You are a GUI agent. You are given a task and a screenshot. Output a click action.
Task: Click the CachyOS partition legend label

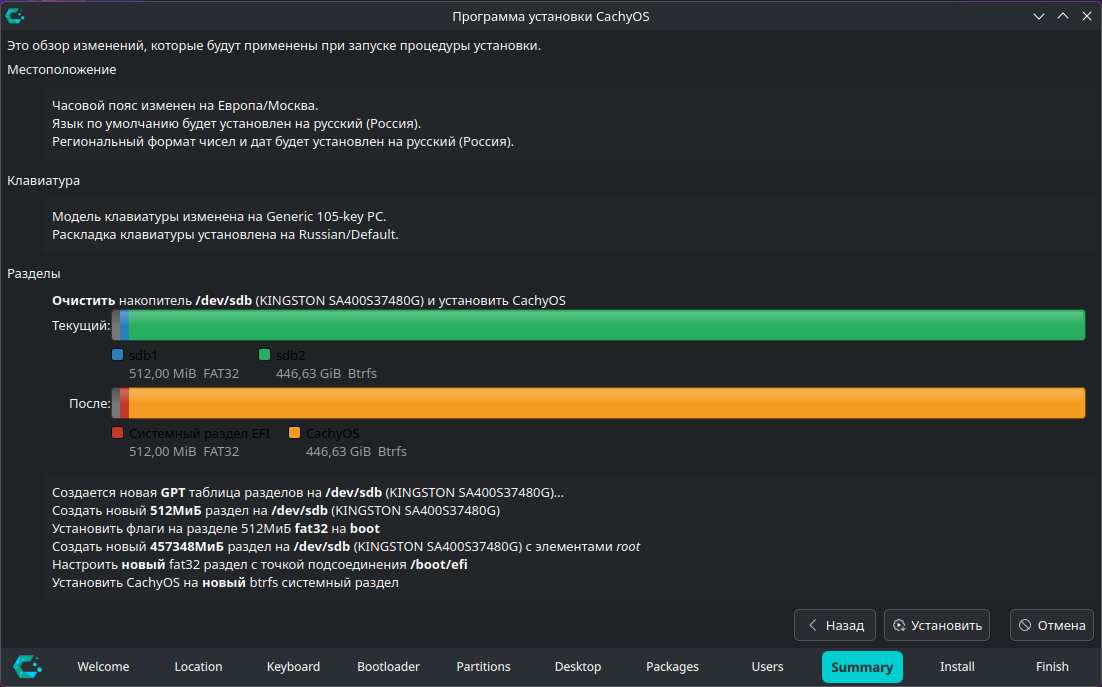tap(332, 433)
